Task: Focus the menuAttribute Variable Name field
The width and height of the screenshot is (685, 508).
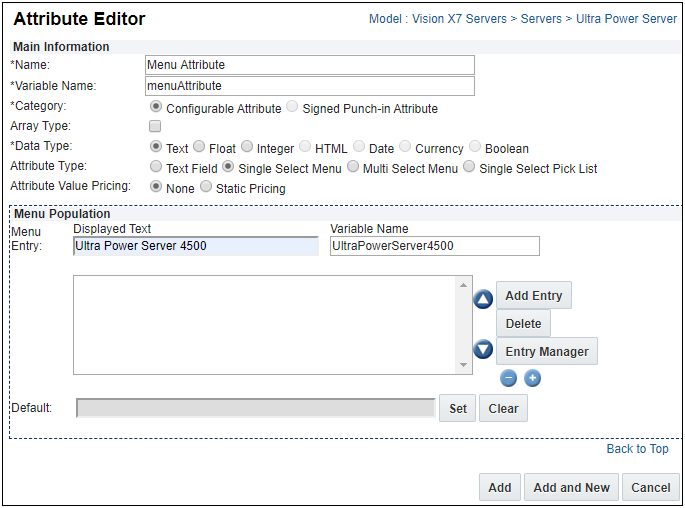Action: coord(310,86)
